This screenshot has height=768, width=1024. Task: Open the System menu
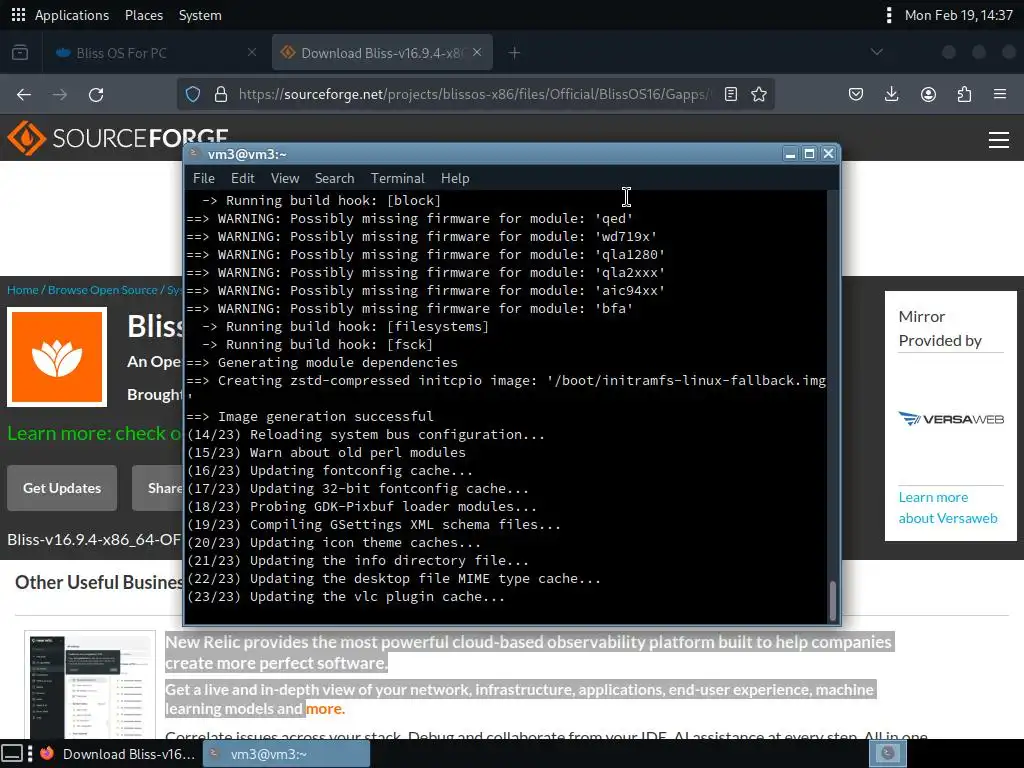click(x=200, y=15)
